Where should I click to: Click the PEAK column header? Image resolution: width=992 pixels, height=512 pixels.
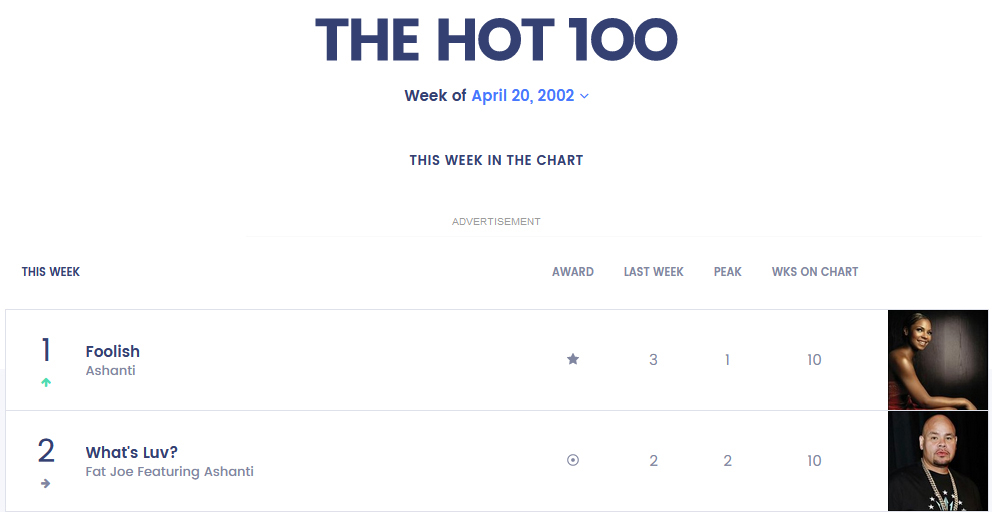[728, 272]
